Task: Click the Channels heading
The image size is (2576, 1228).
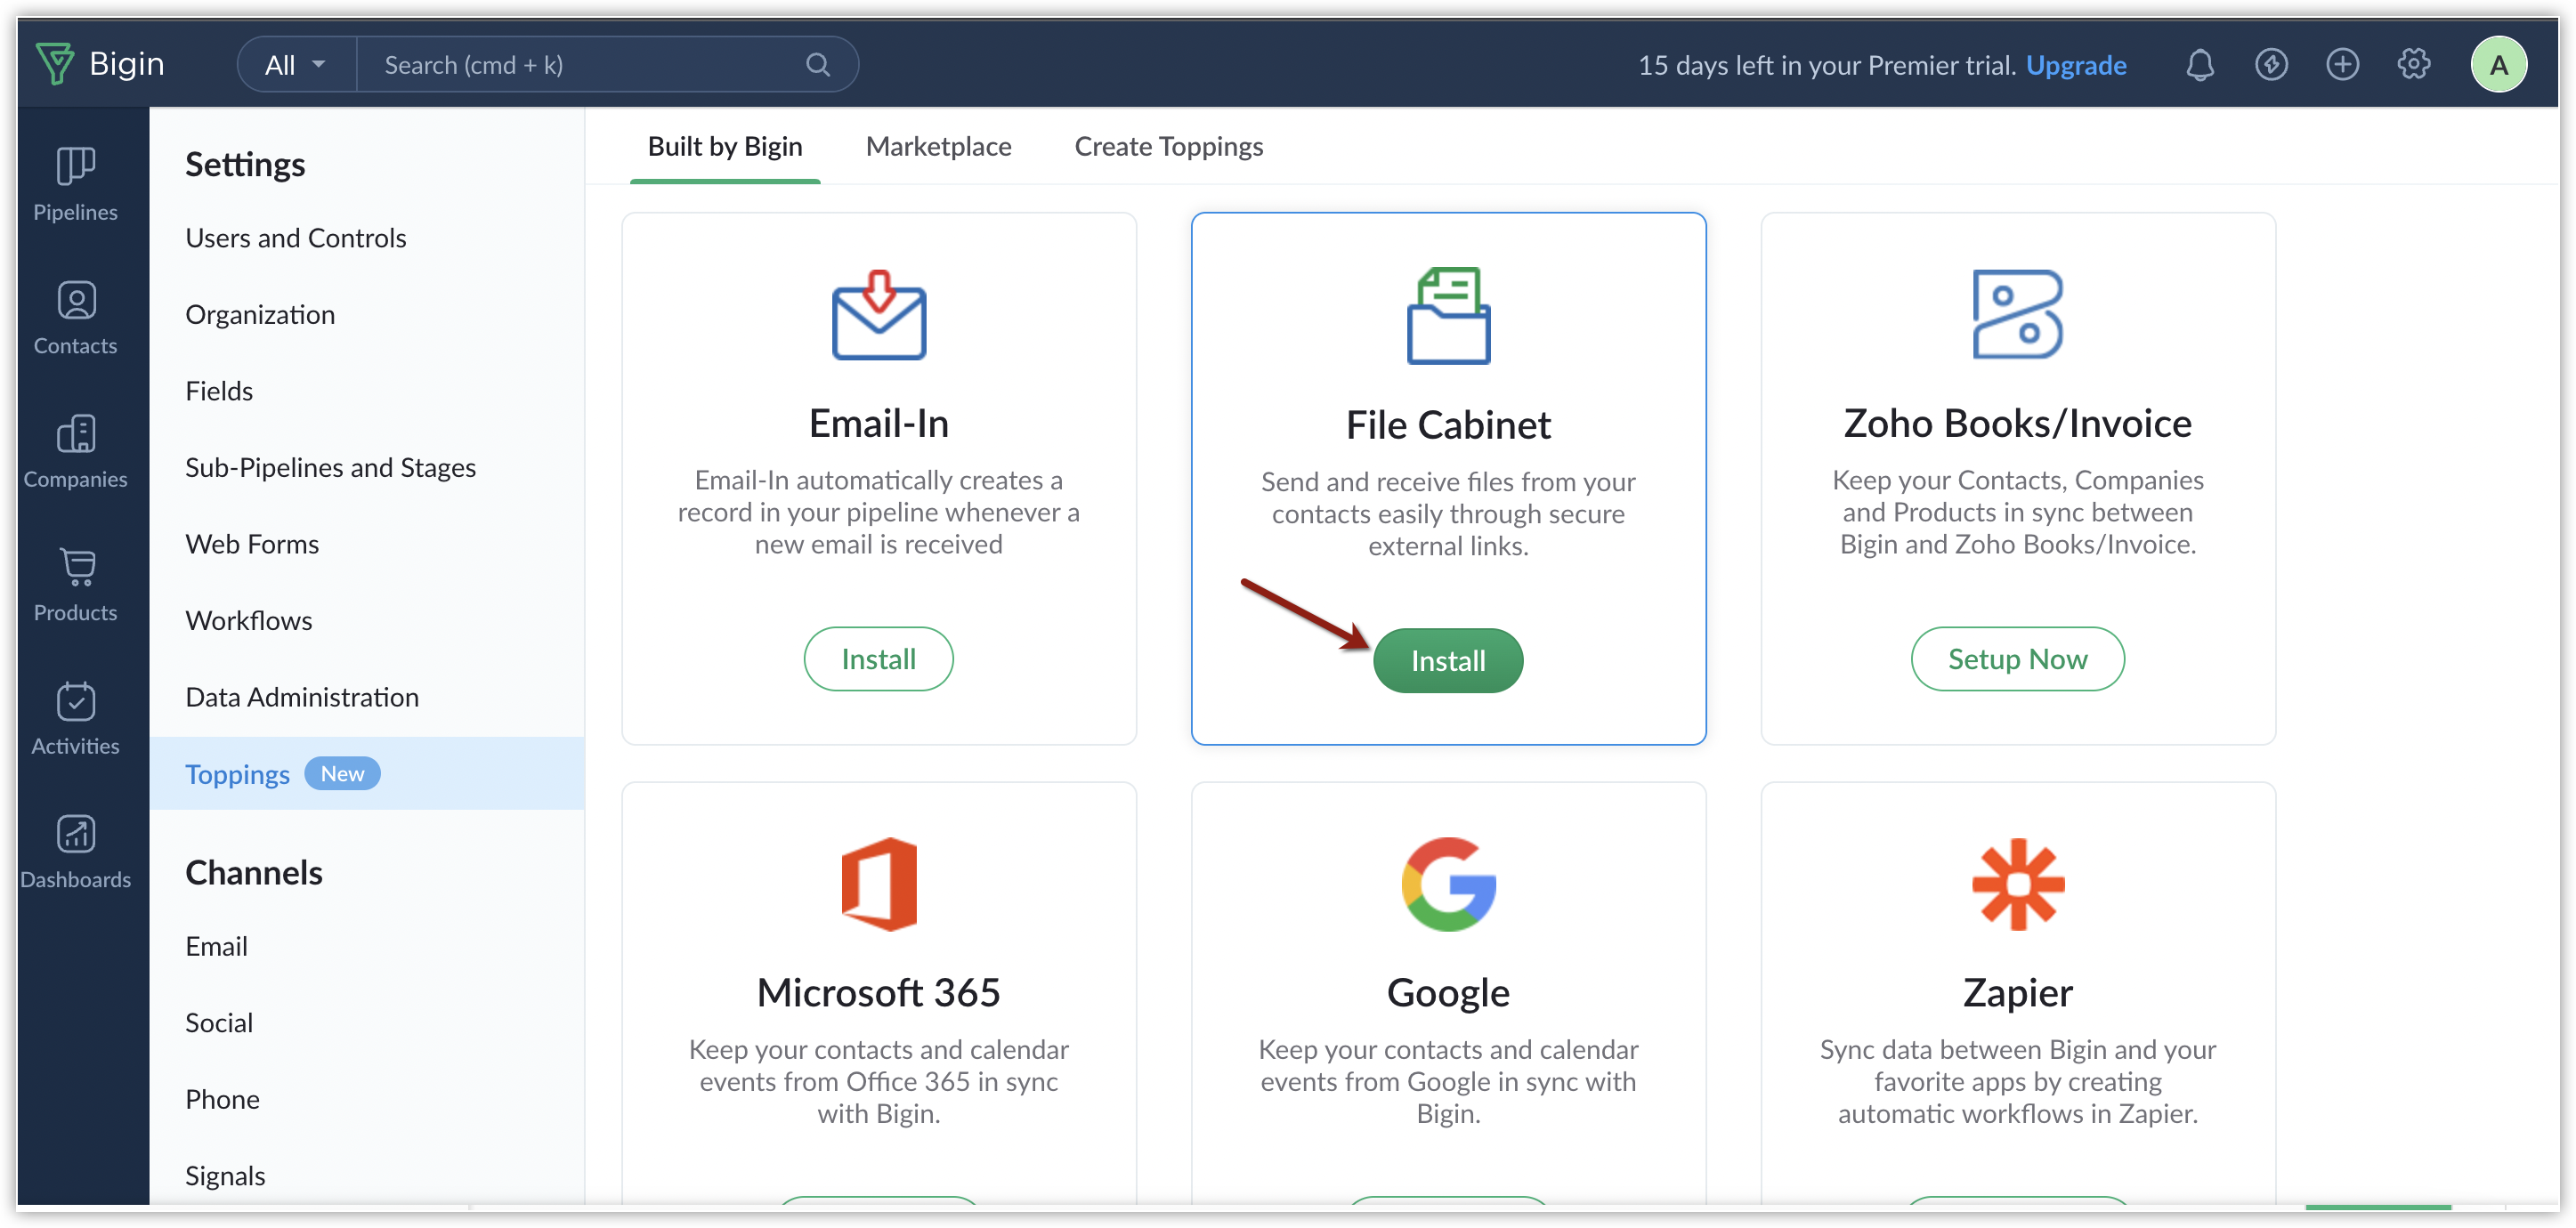Action: point(254,873)
